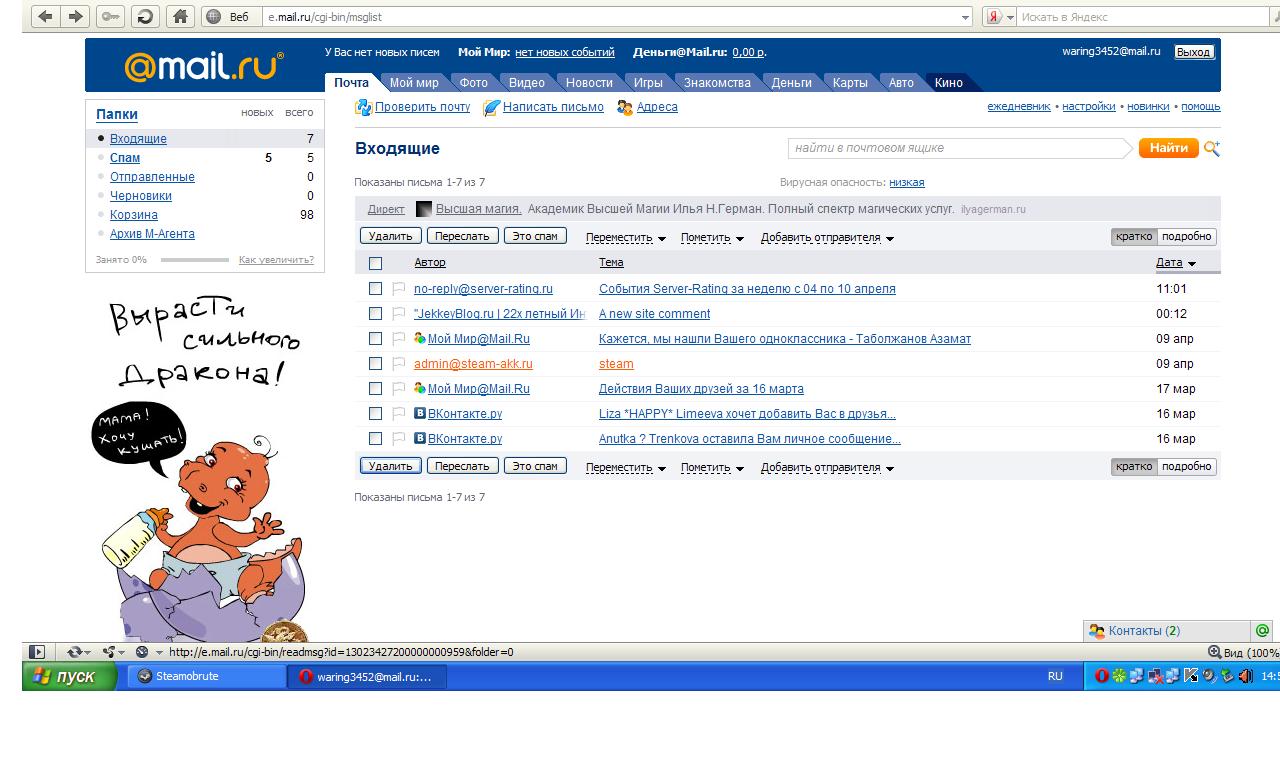Click flag icon for no-reply@server-rating.ru message
This screenshot has height=768, width=1280.
(399, 289)
